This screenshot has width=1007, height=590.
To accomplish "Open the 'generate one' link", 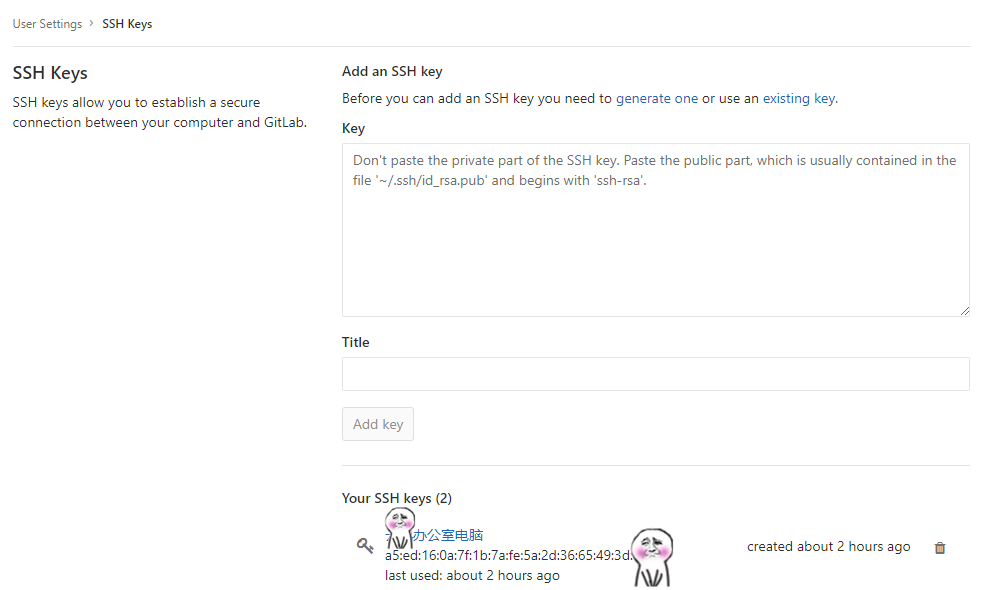I will (656, 98).
